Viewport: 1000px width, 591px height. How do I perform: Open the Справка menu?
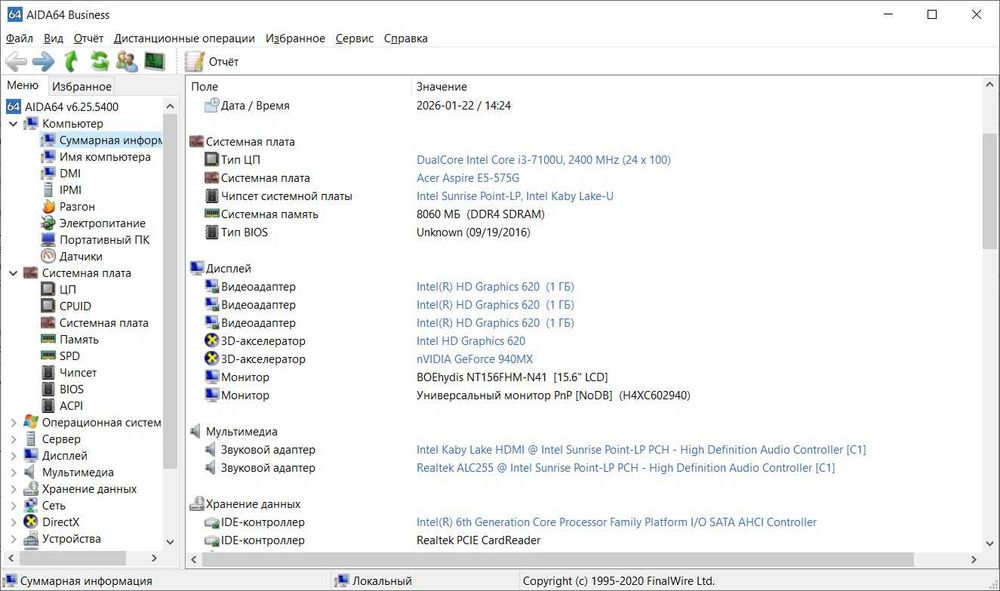tap(406, 38)
